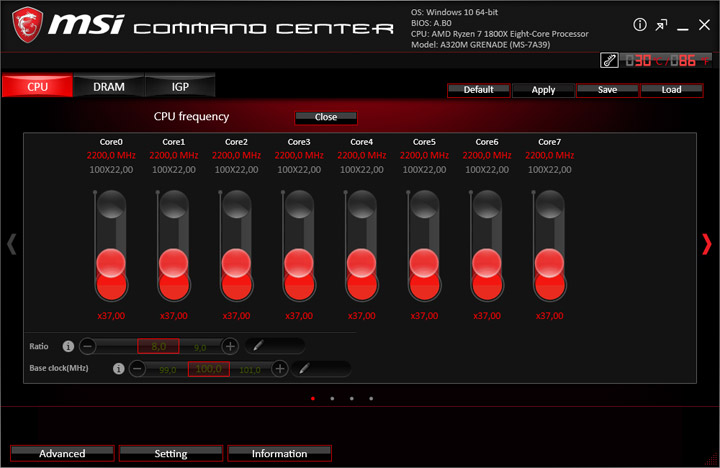The width and height of the screenshot is (720, 468).
Task: Click the Core3 frequency slider knob
Action: tap(299, 263)
